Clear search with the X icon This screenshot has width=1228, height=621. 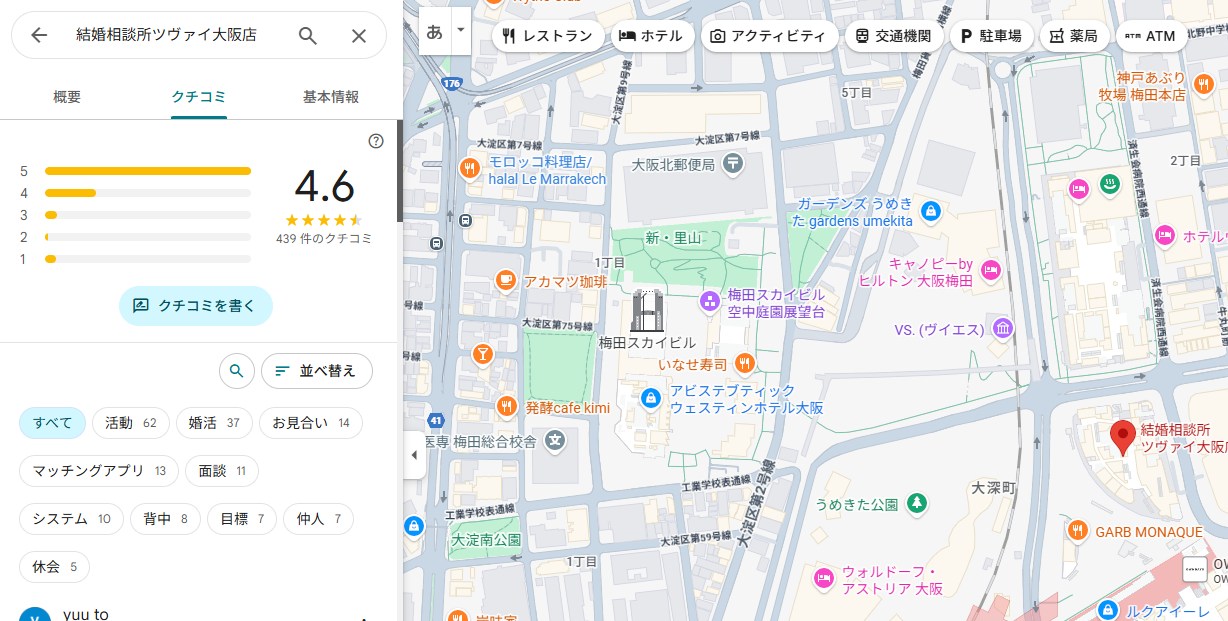point(359,36)
